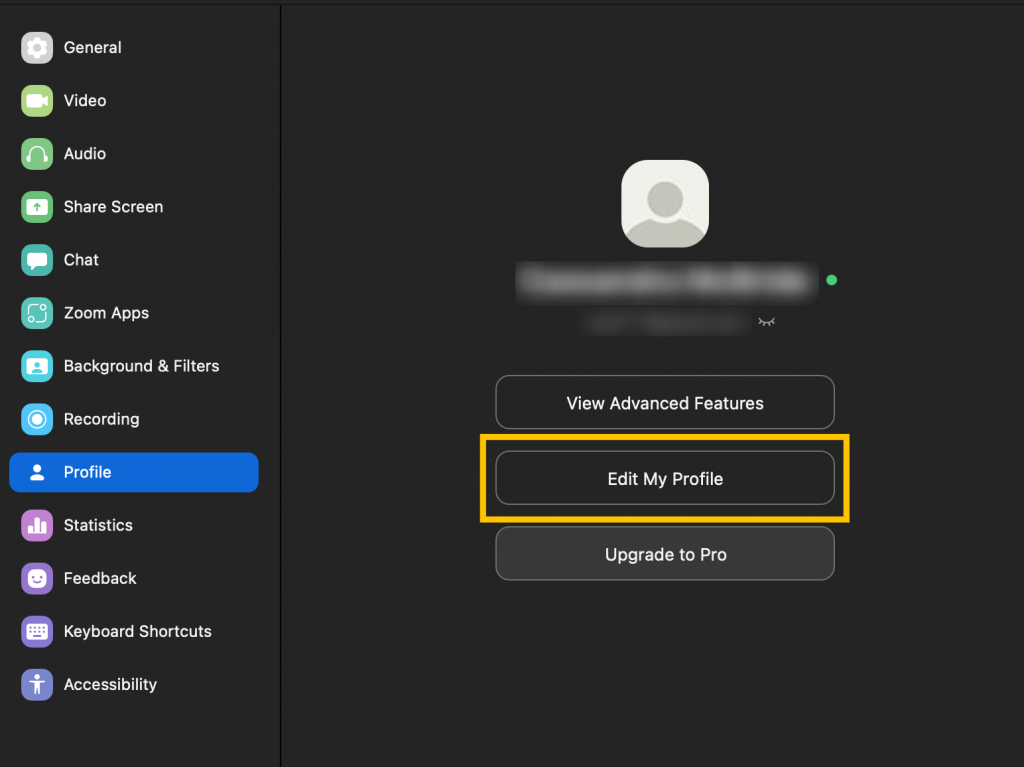Open the Keyboard Shortcuts icon
Screen dimensions: 1024x767
(x=36, y=631)
